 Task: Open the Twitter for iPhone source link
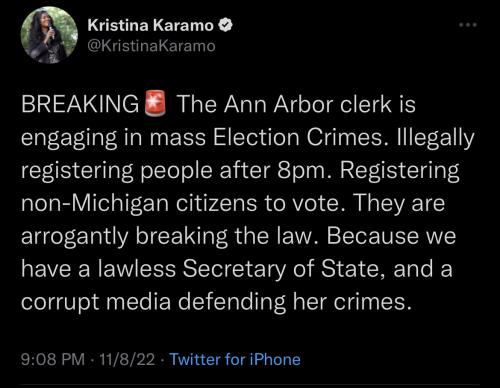(x=235, y=359)
